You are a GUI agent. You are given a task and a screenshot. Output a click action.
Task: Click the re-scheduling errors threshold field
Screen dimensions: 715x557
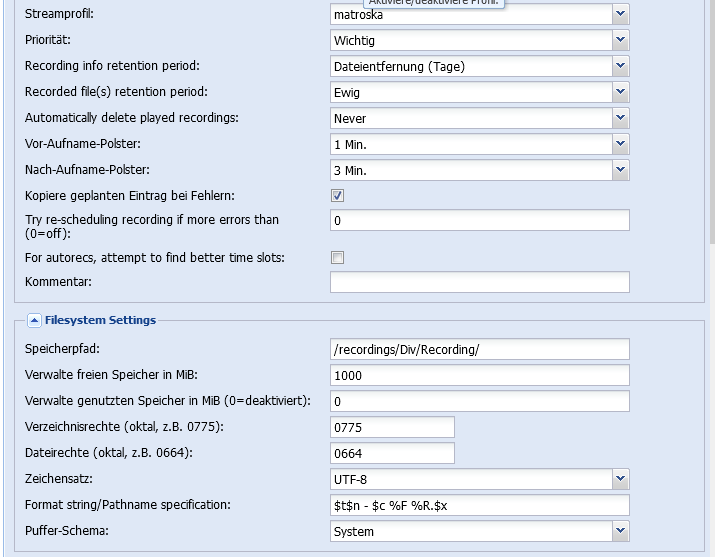pyautogui.click(x=480, y=220)
